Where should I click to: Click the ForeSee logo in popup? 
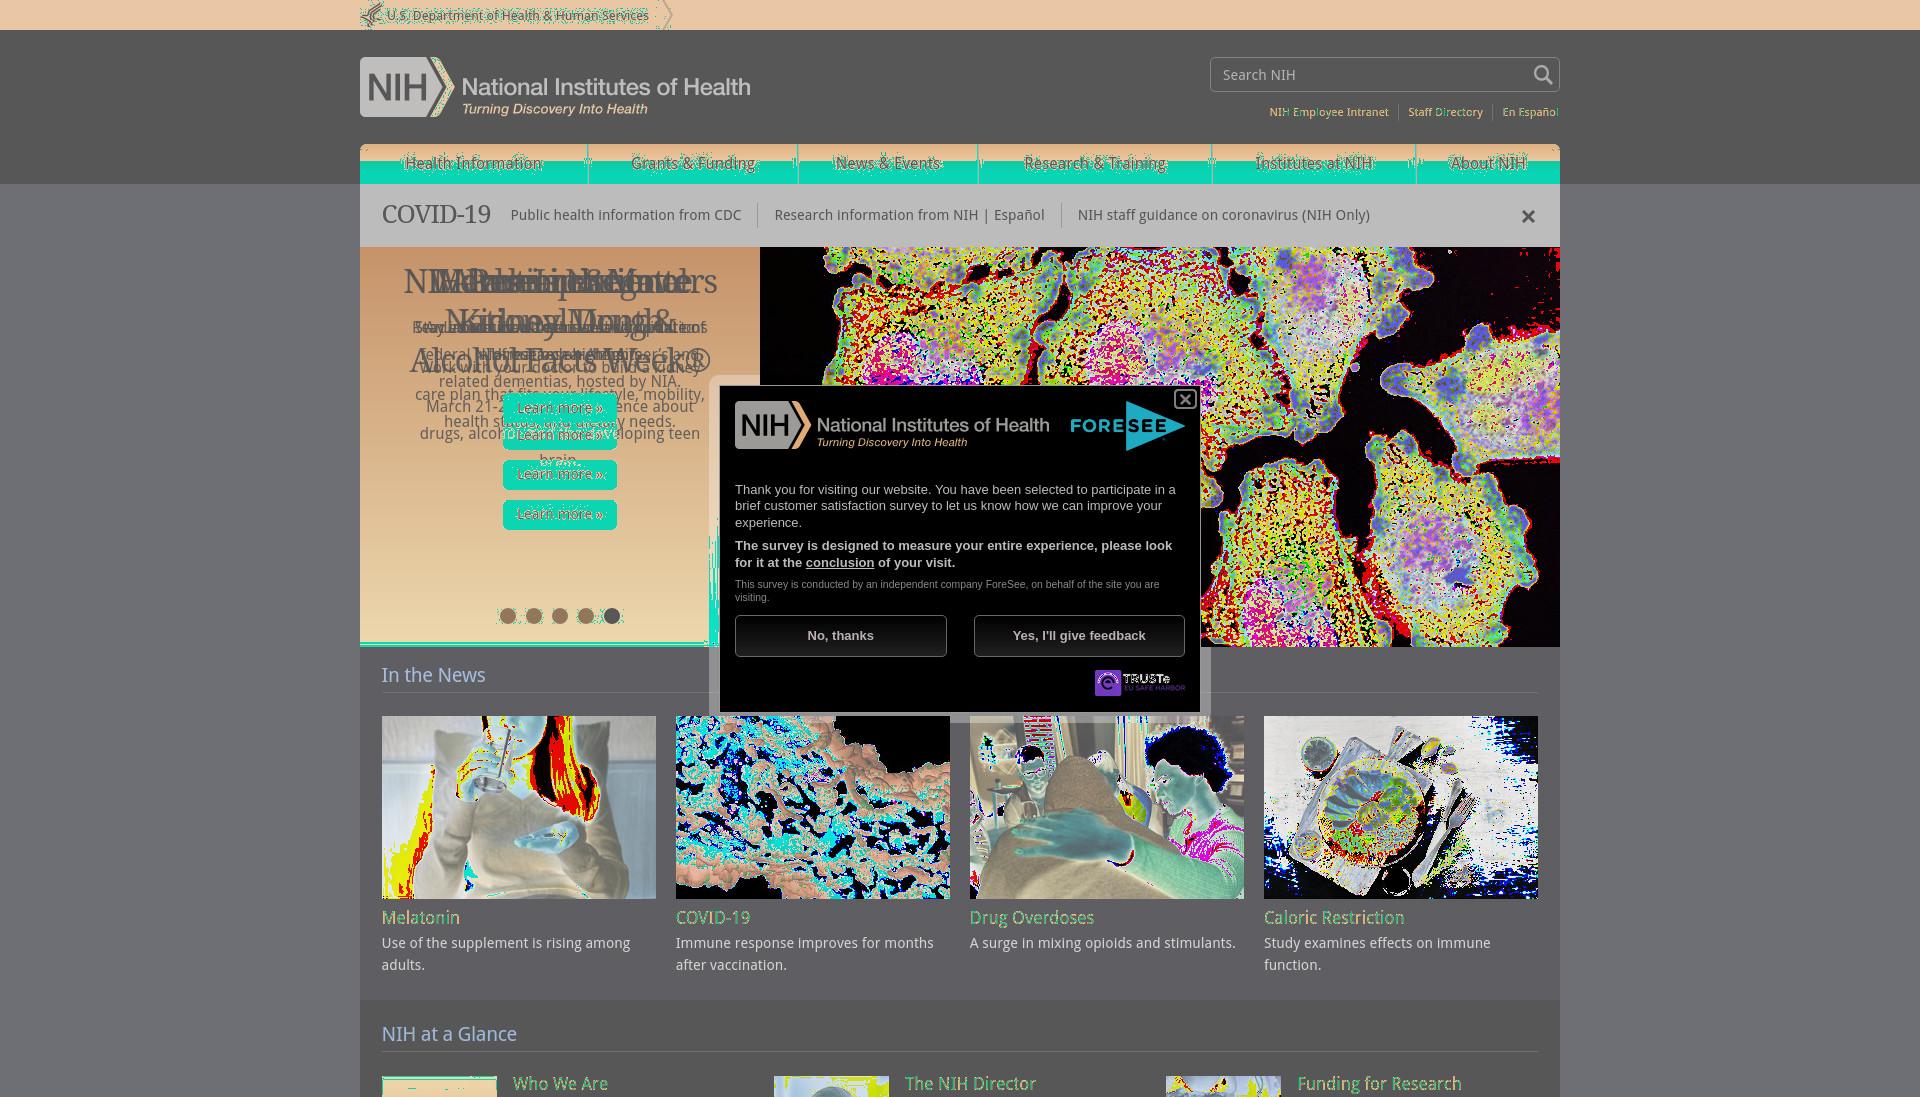click(x=1127, y=426)
